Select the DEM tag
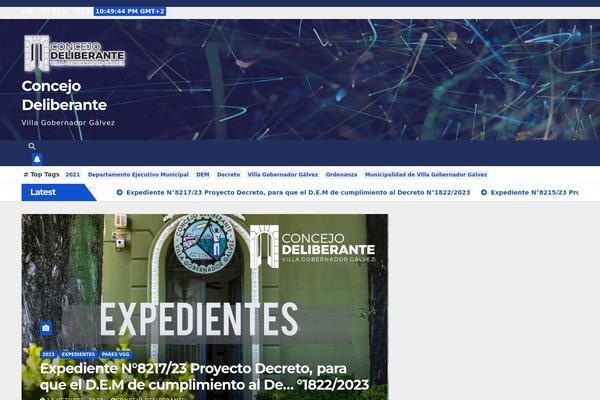Screen dimensions: 600x400 click(x=203, y=175)
